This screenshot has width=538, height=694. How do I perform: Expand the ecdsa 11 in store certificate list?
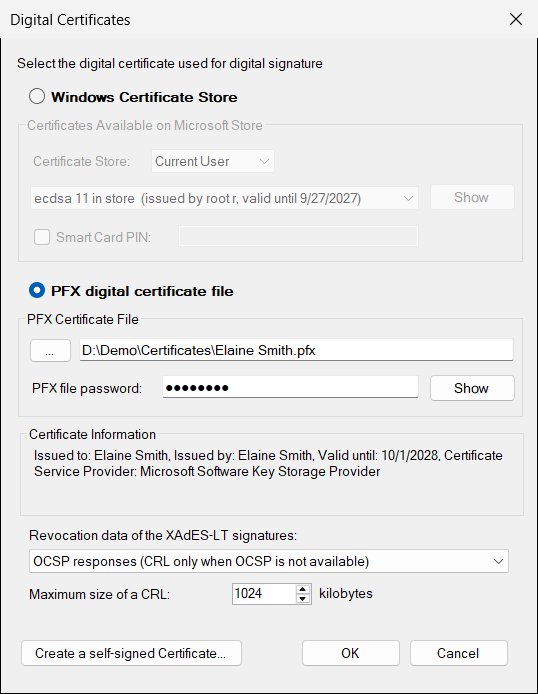[x=224, y=198]
